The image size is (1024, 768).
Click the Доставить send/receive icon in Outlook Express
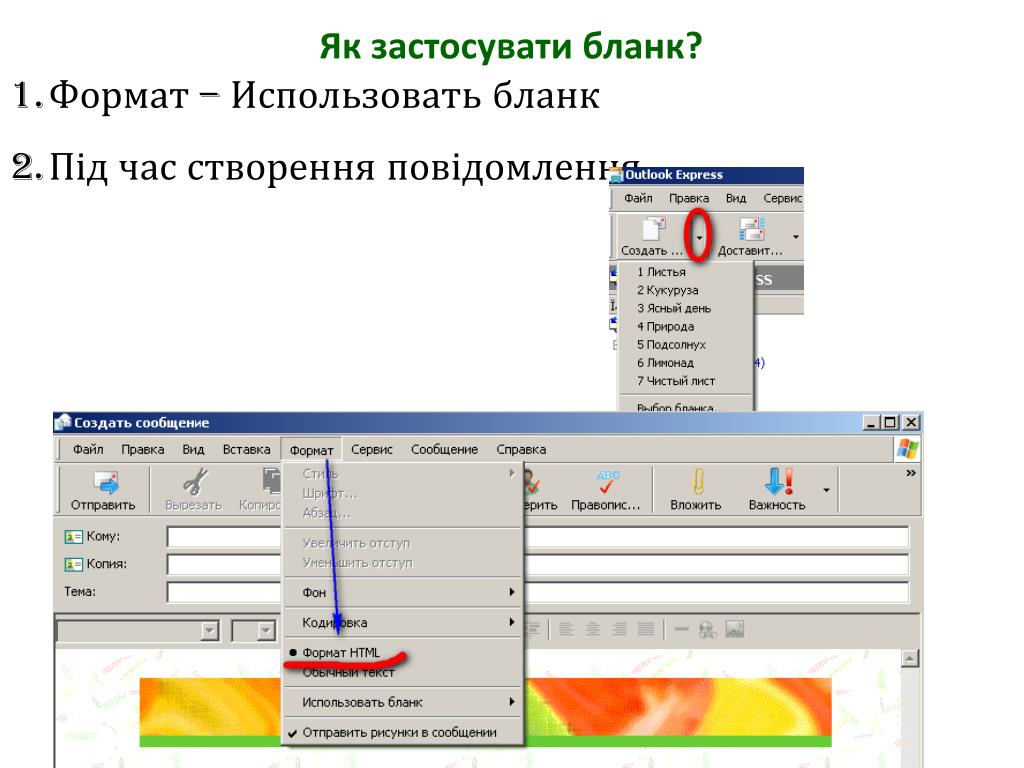752,229
